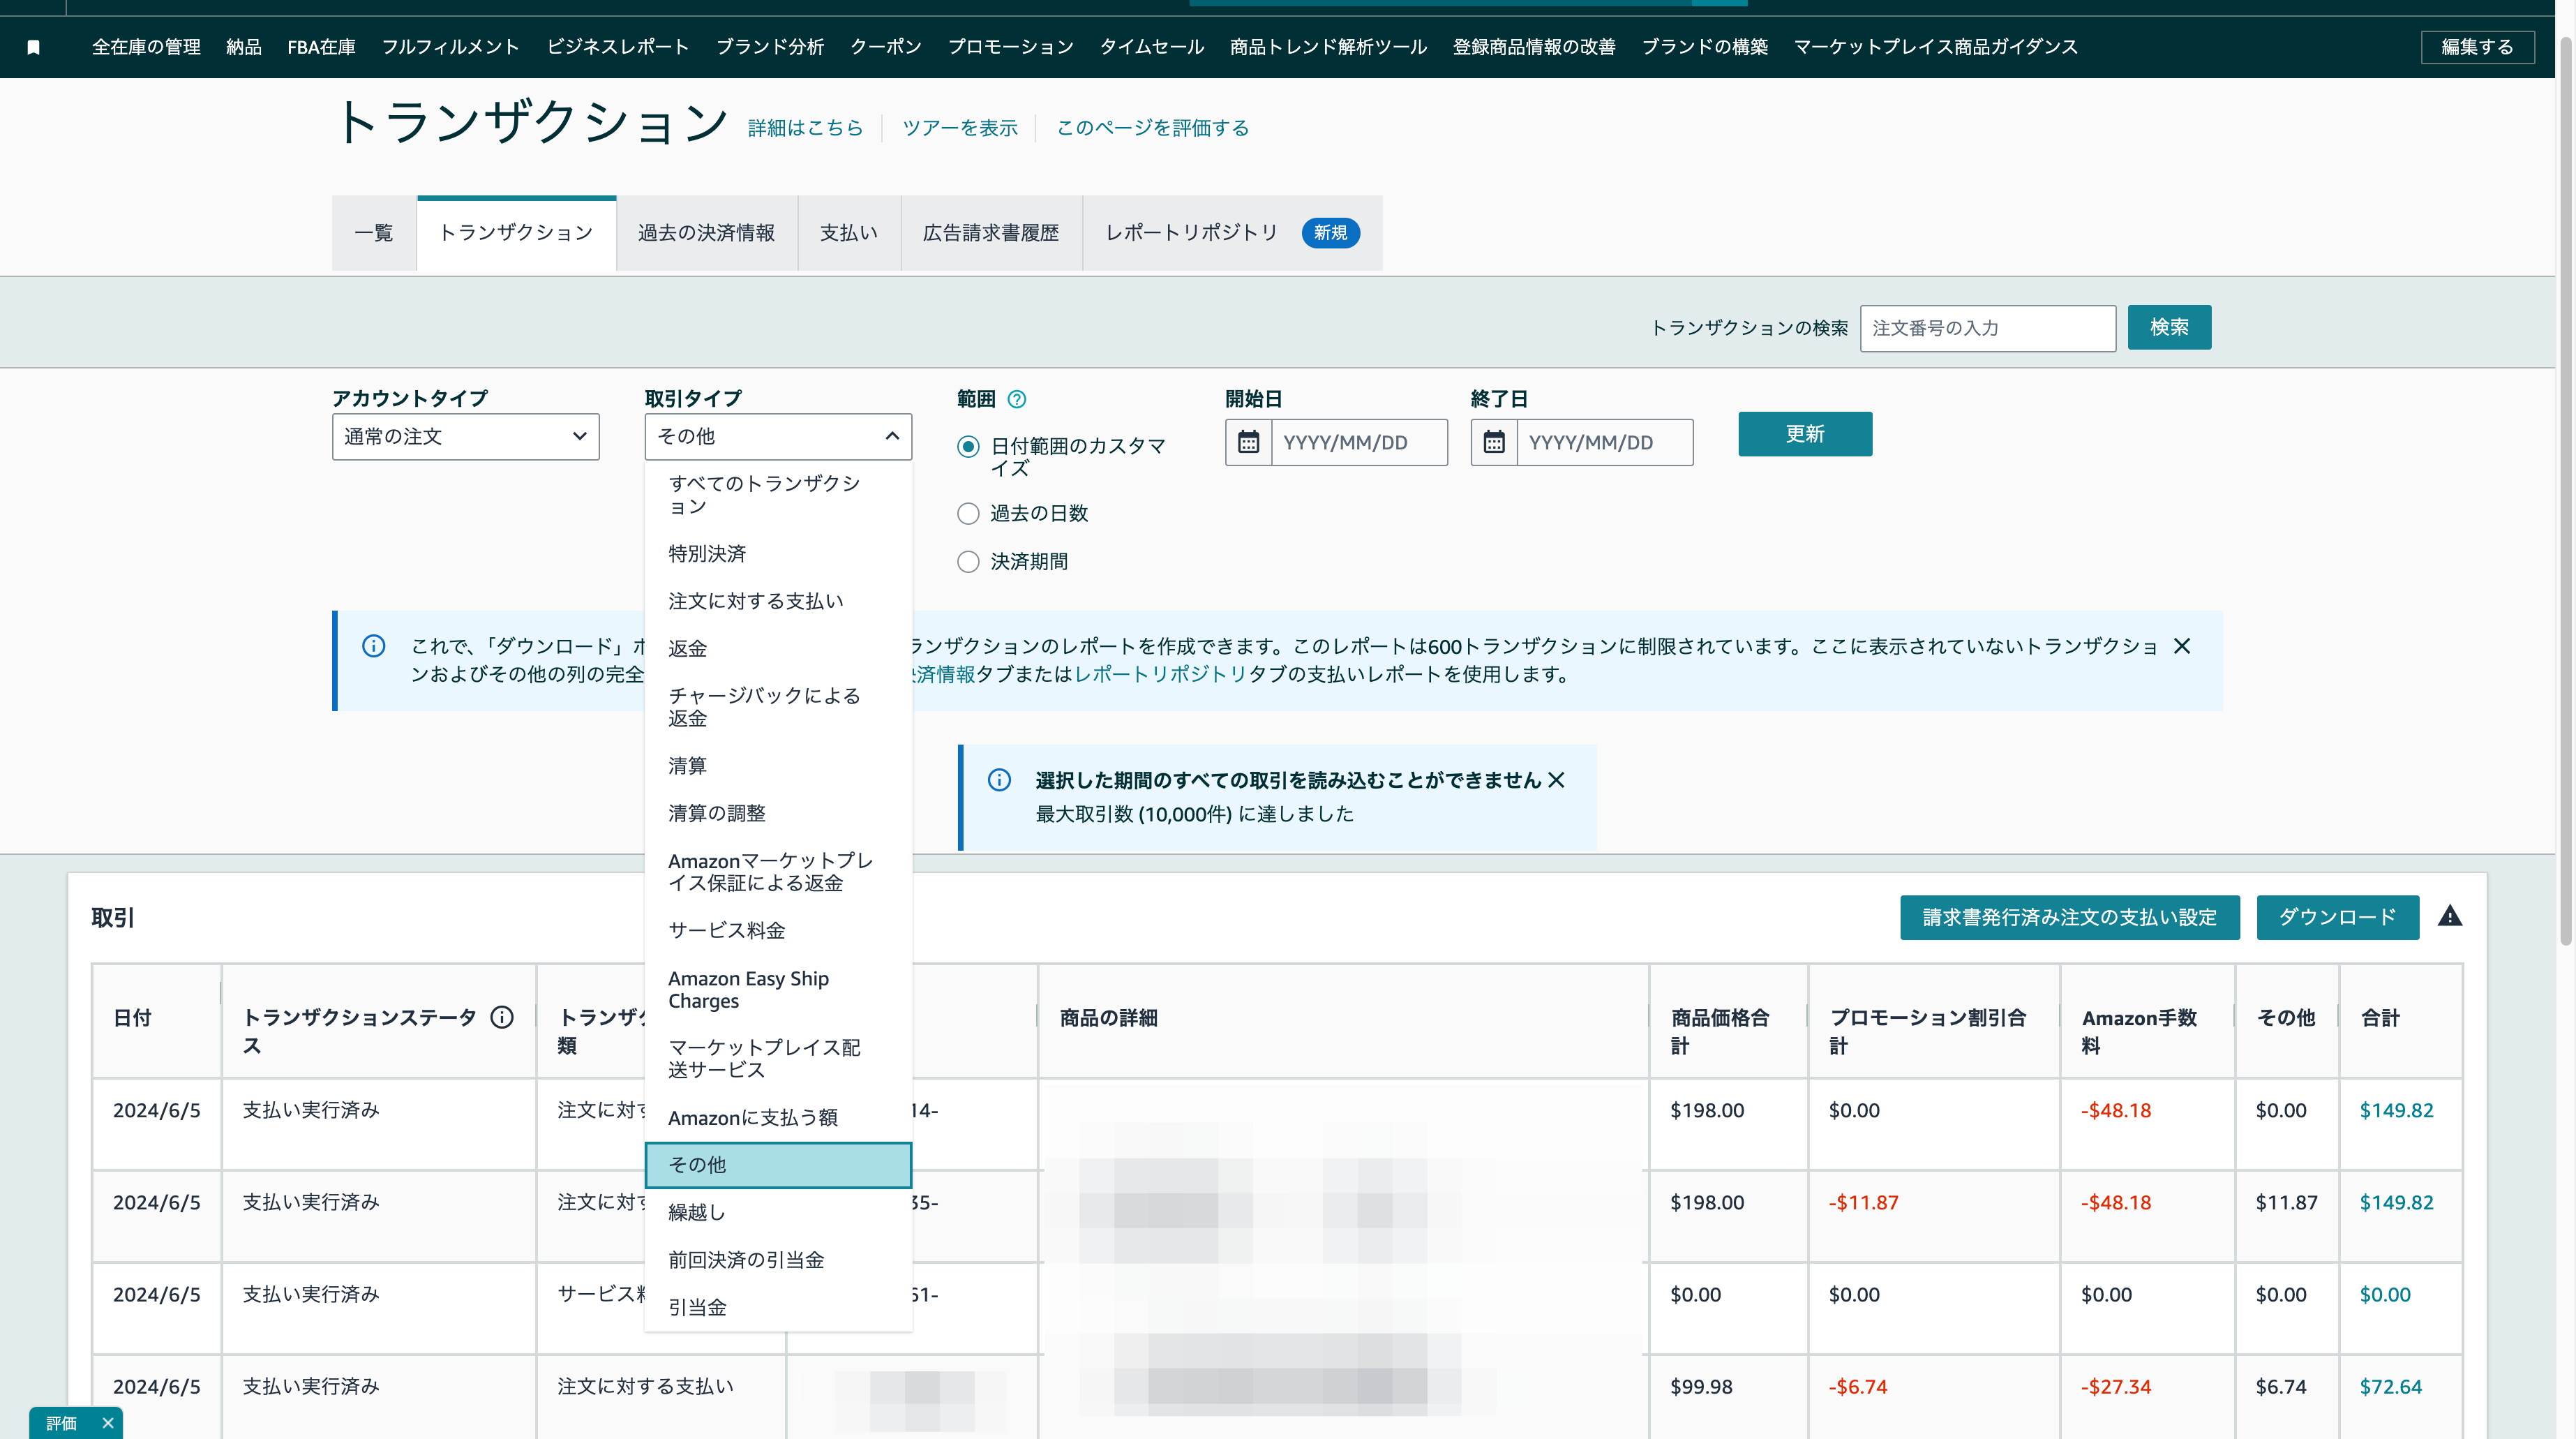Open 全在庫の管理 menu item
This screenshot has width=2576, height=1439.
[x=146, y=47]
